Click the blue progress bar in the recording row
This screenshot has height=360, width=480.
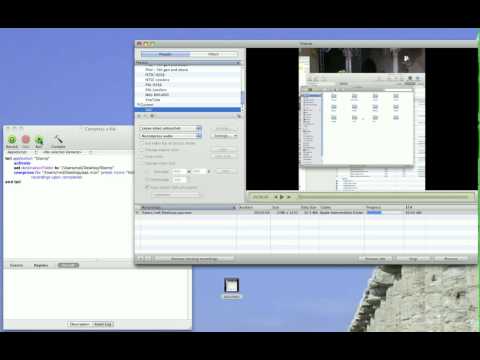tap(374, 212)
